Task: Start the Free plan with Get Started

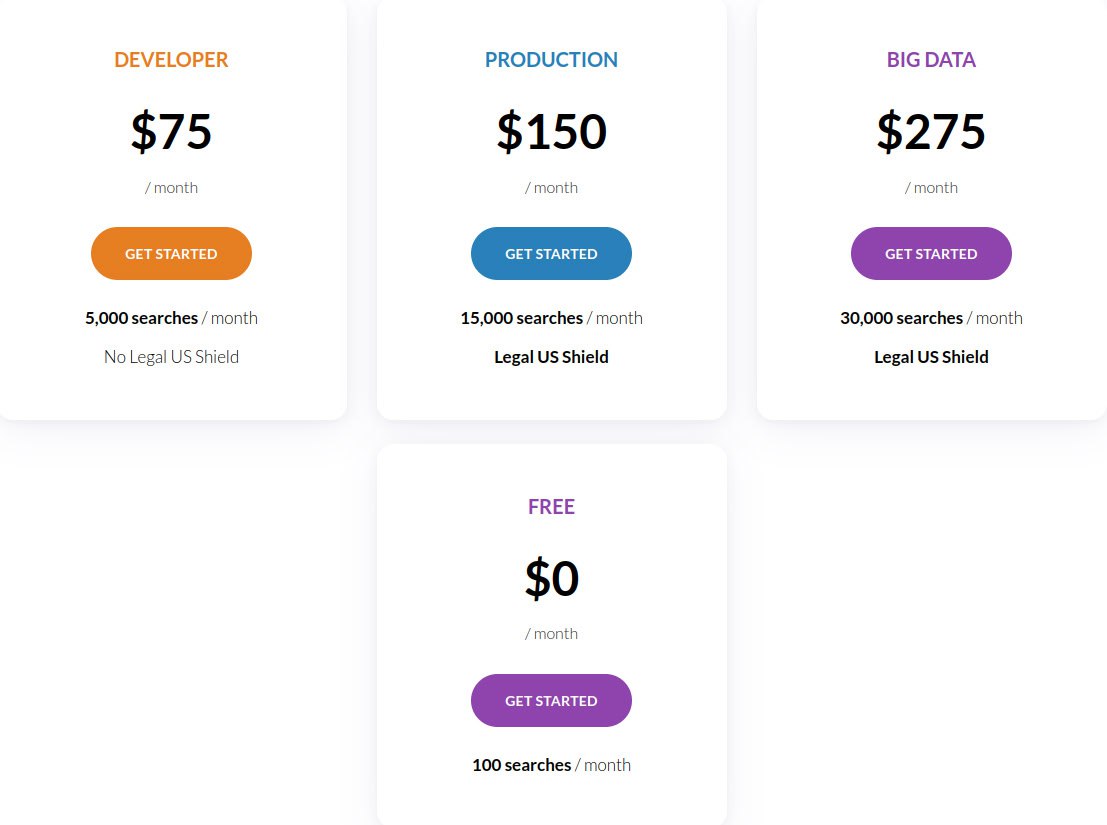Action: [x=551, y=701]
